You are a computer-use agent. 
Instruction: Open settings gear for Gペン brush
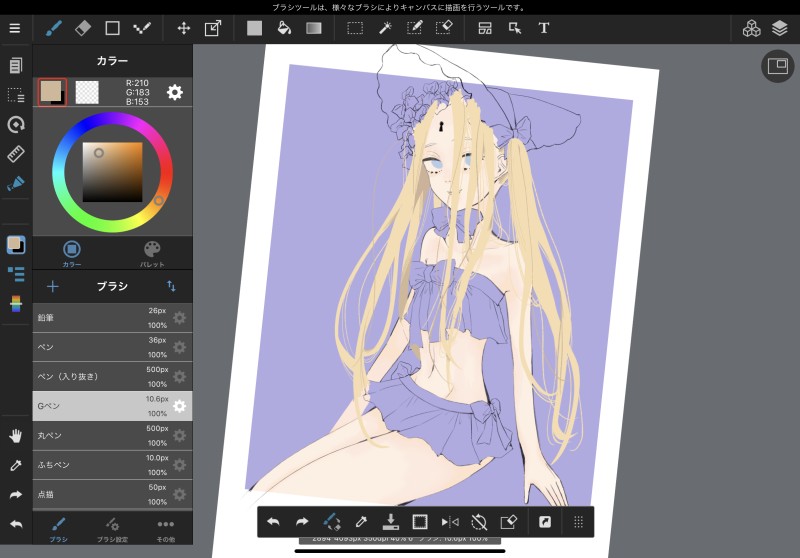click(180, 406)
